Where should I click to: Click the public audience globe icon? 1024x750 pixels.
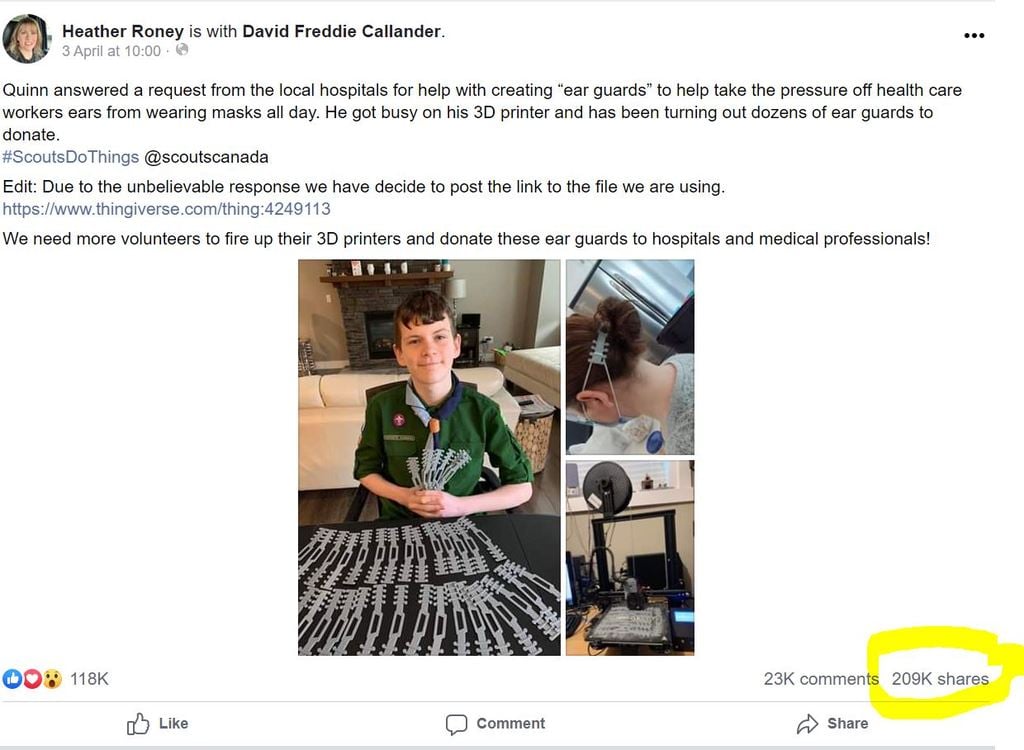(182, 50)
